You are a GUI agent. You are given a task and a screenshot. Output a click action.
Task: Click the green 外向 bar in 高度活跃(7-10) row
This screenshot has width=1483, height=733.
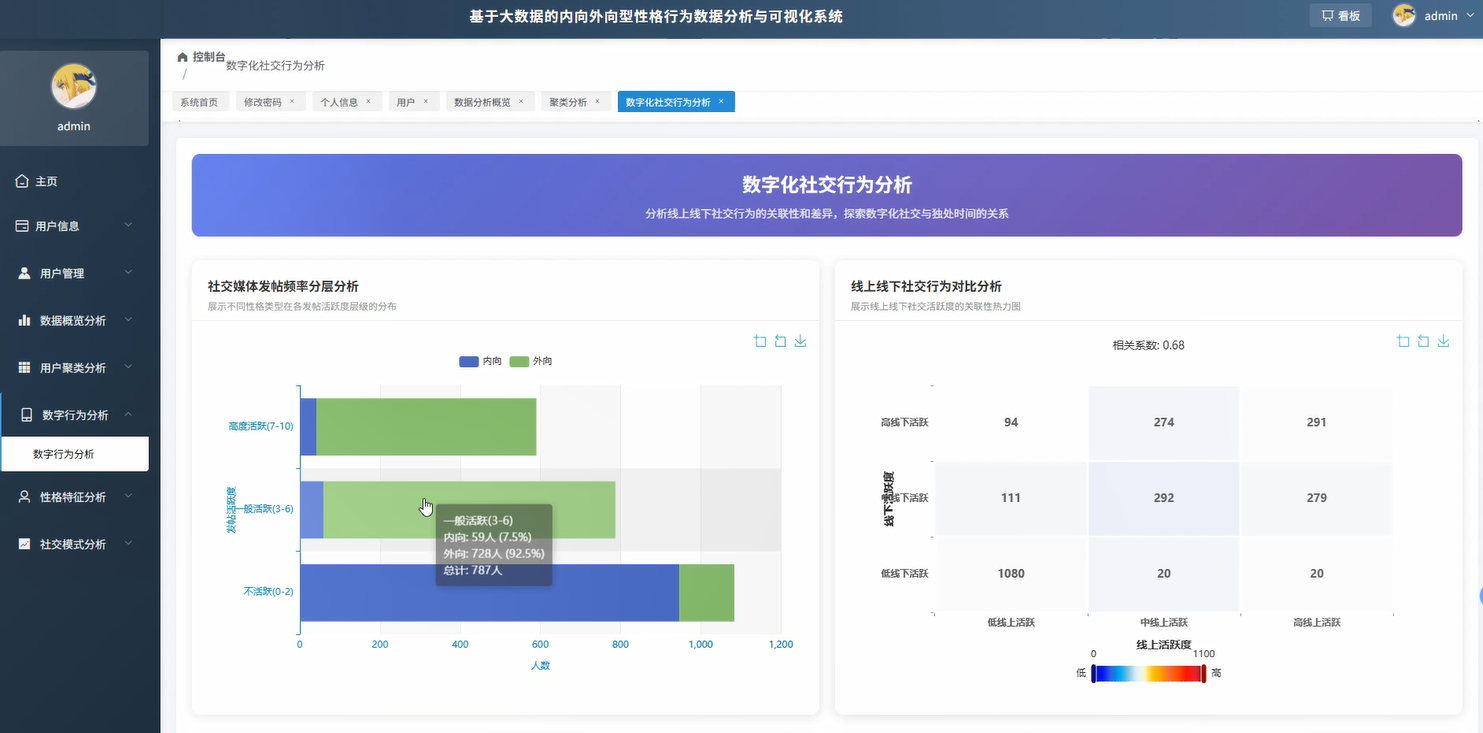click(426, 427)
